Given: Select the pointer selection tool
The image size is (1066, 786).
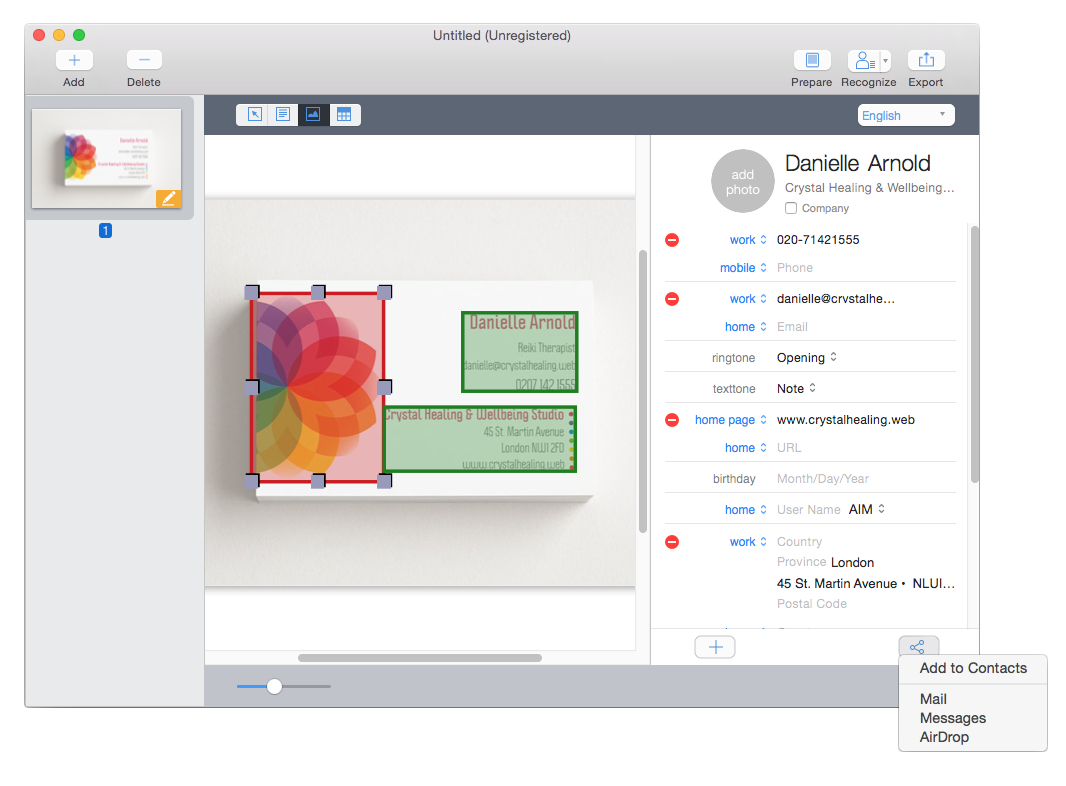Looking at the screenshot, I should pyautogui.click(x=254, y=115).
